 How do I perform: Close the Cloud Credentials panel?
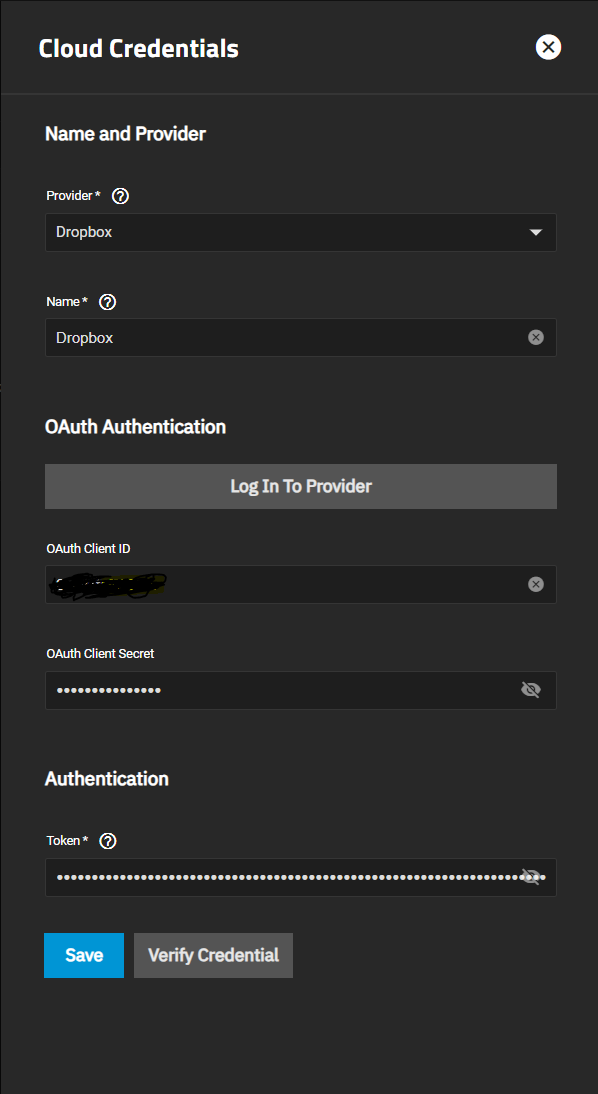tap(548, 47)
